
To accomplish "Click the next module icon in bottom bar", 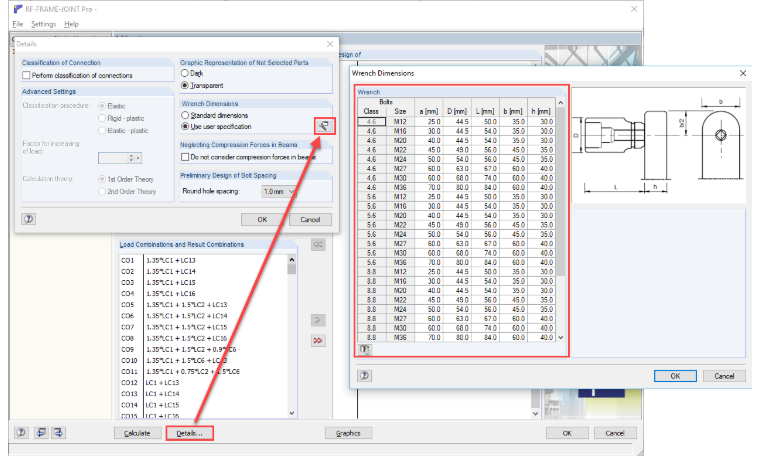I will [59, 433].
